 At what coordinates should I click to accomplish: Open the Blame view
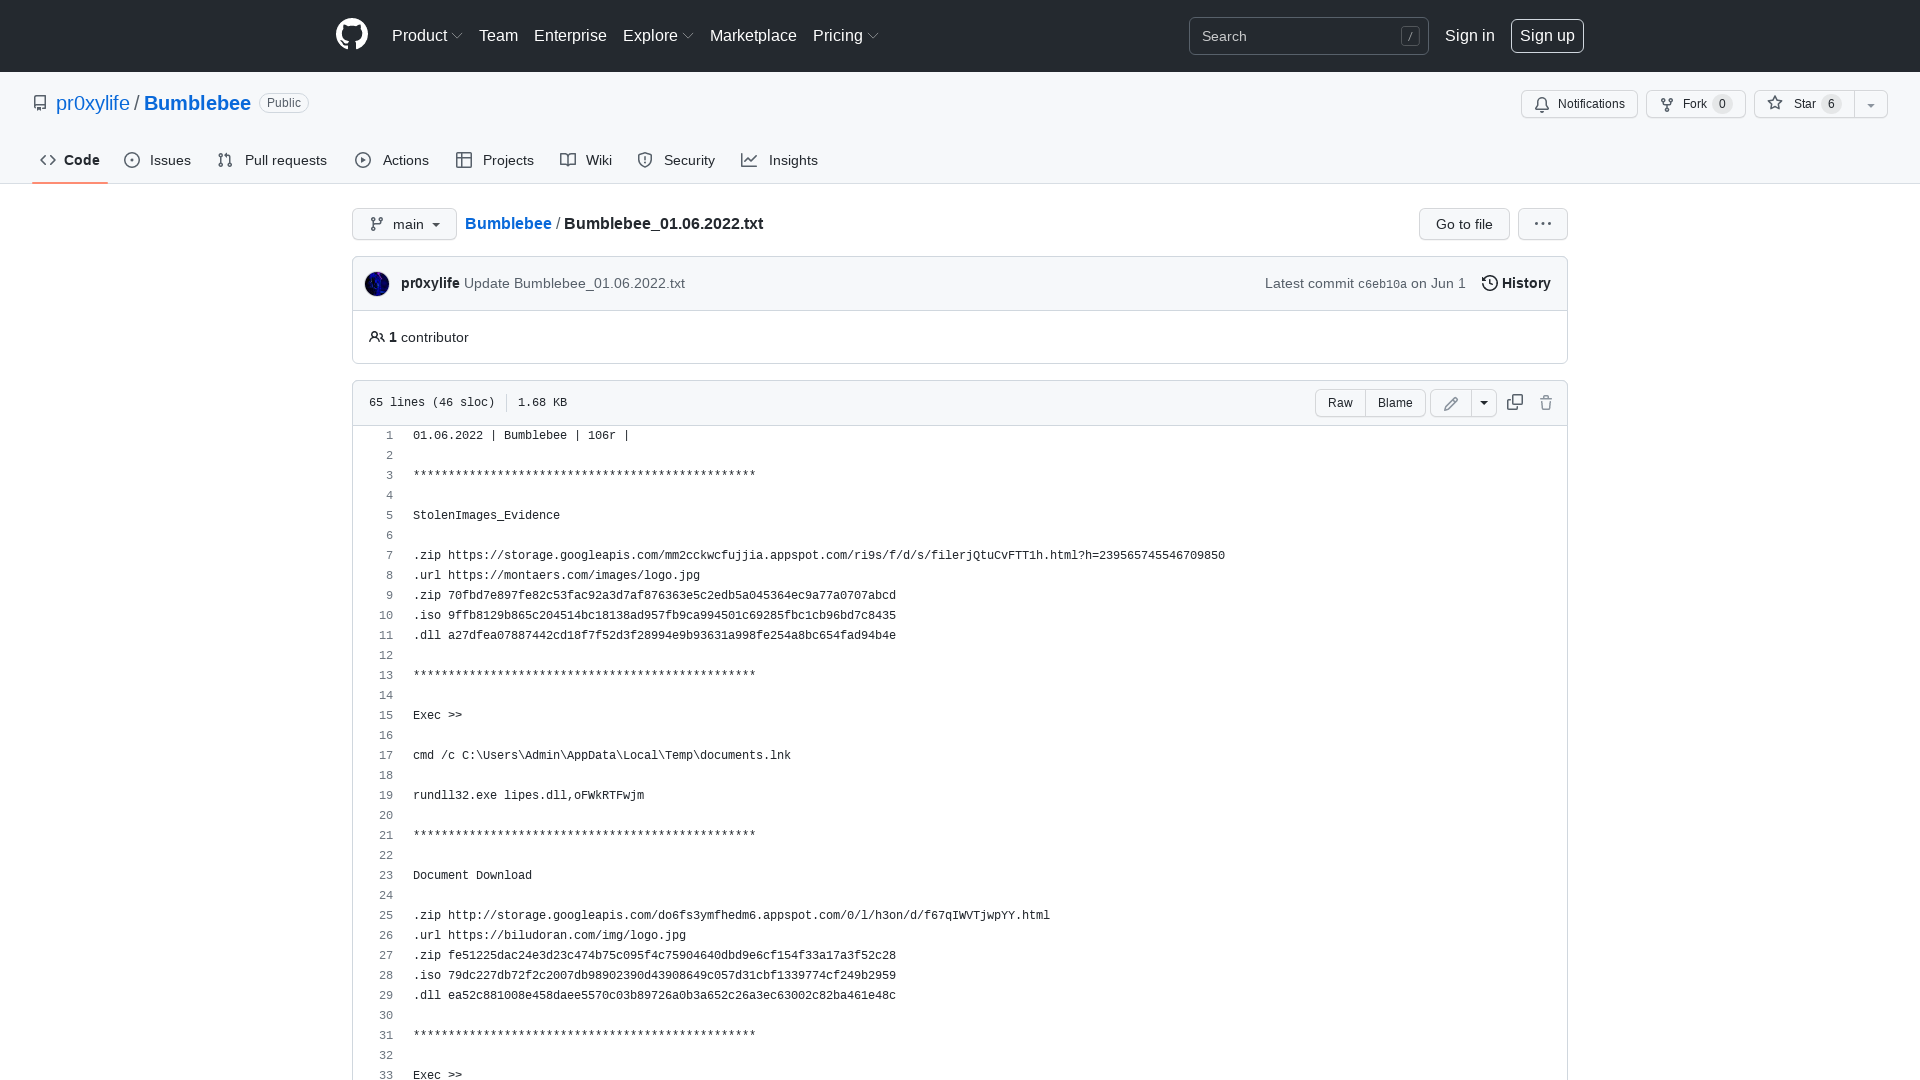tap(1395, 403)
